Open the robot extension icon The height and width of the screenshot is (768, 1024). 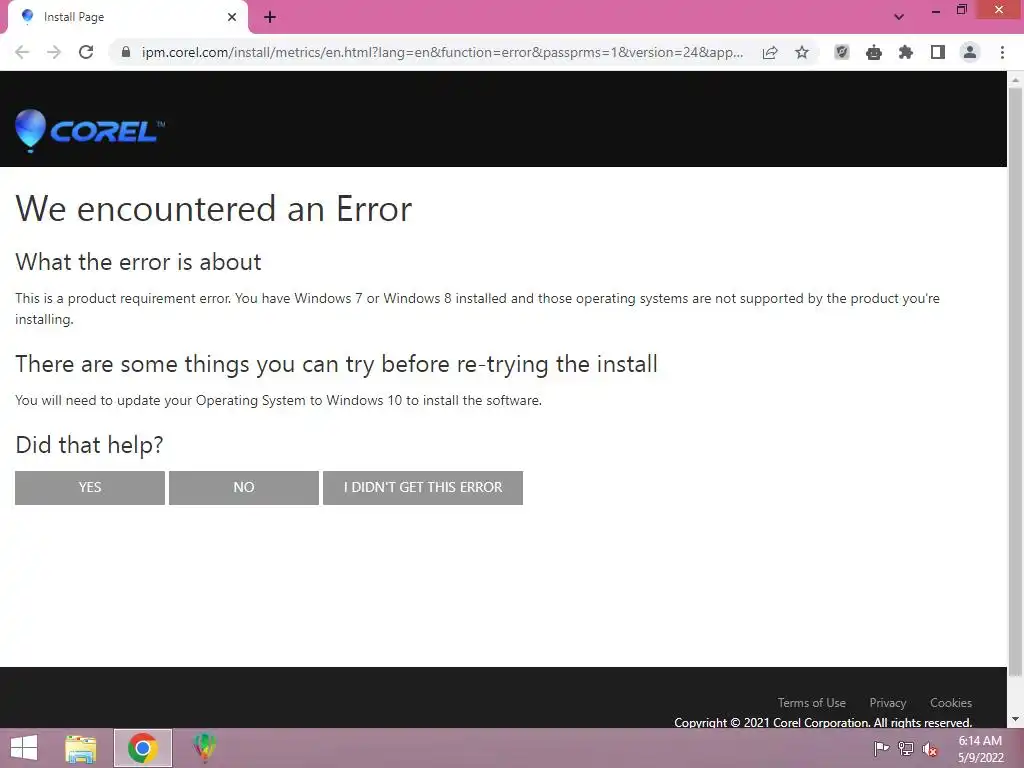pos(874,52)
